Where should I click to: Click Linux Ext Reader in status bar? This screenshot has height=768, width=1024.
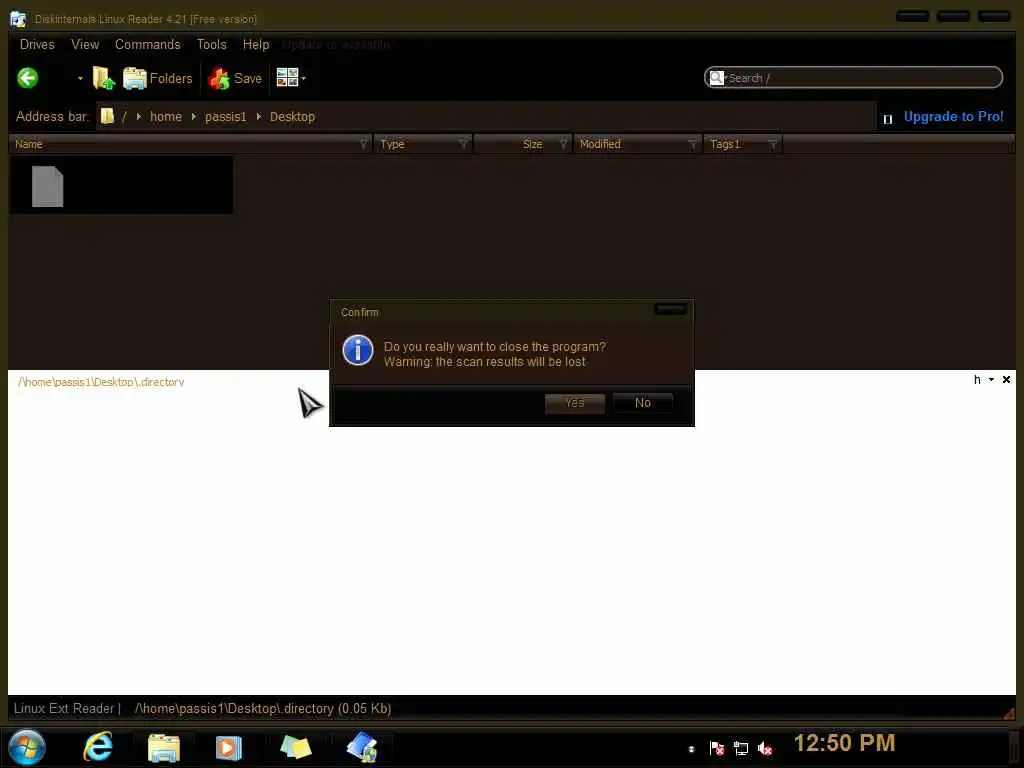[64, 709]
